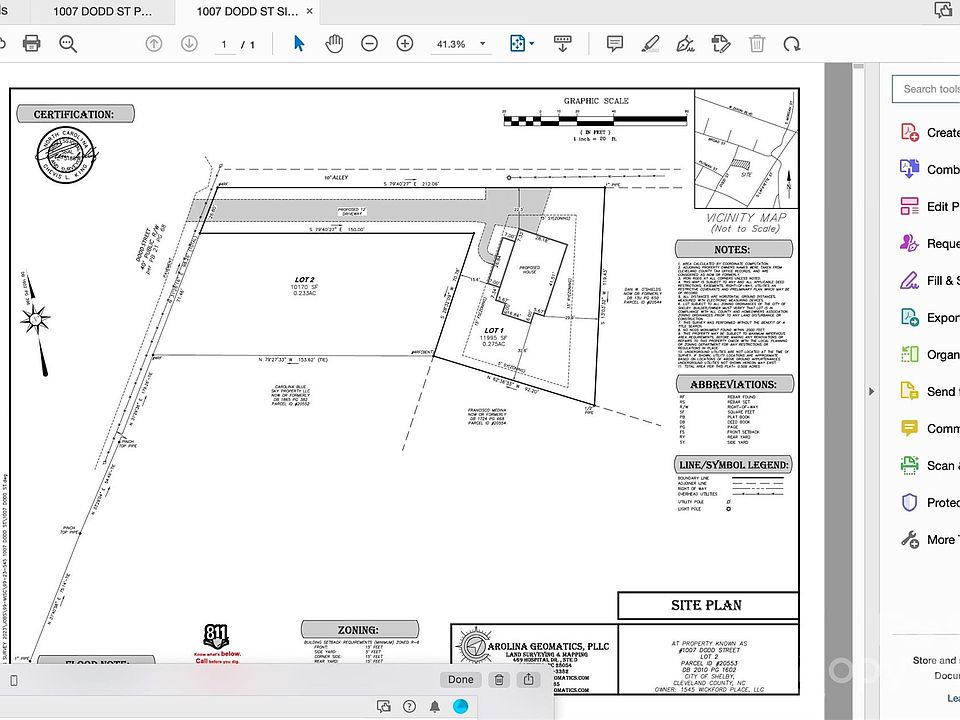Select the 1007 DODD ST SI... tab

coord(247,11)
